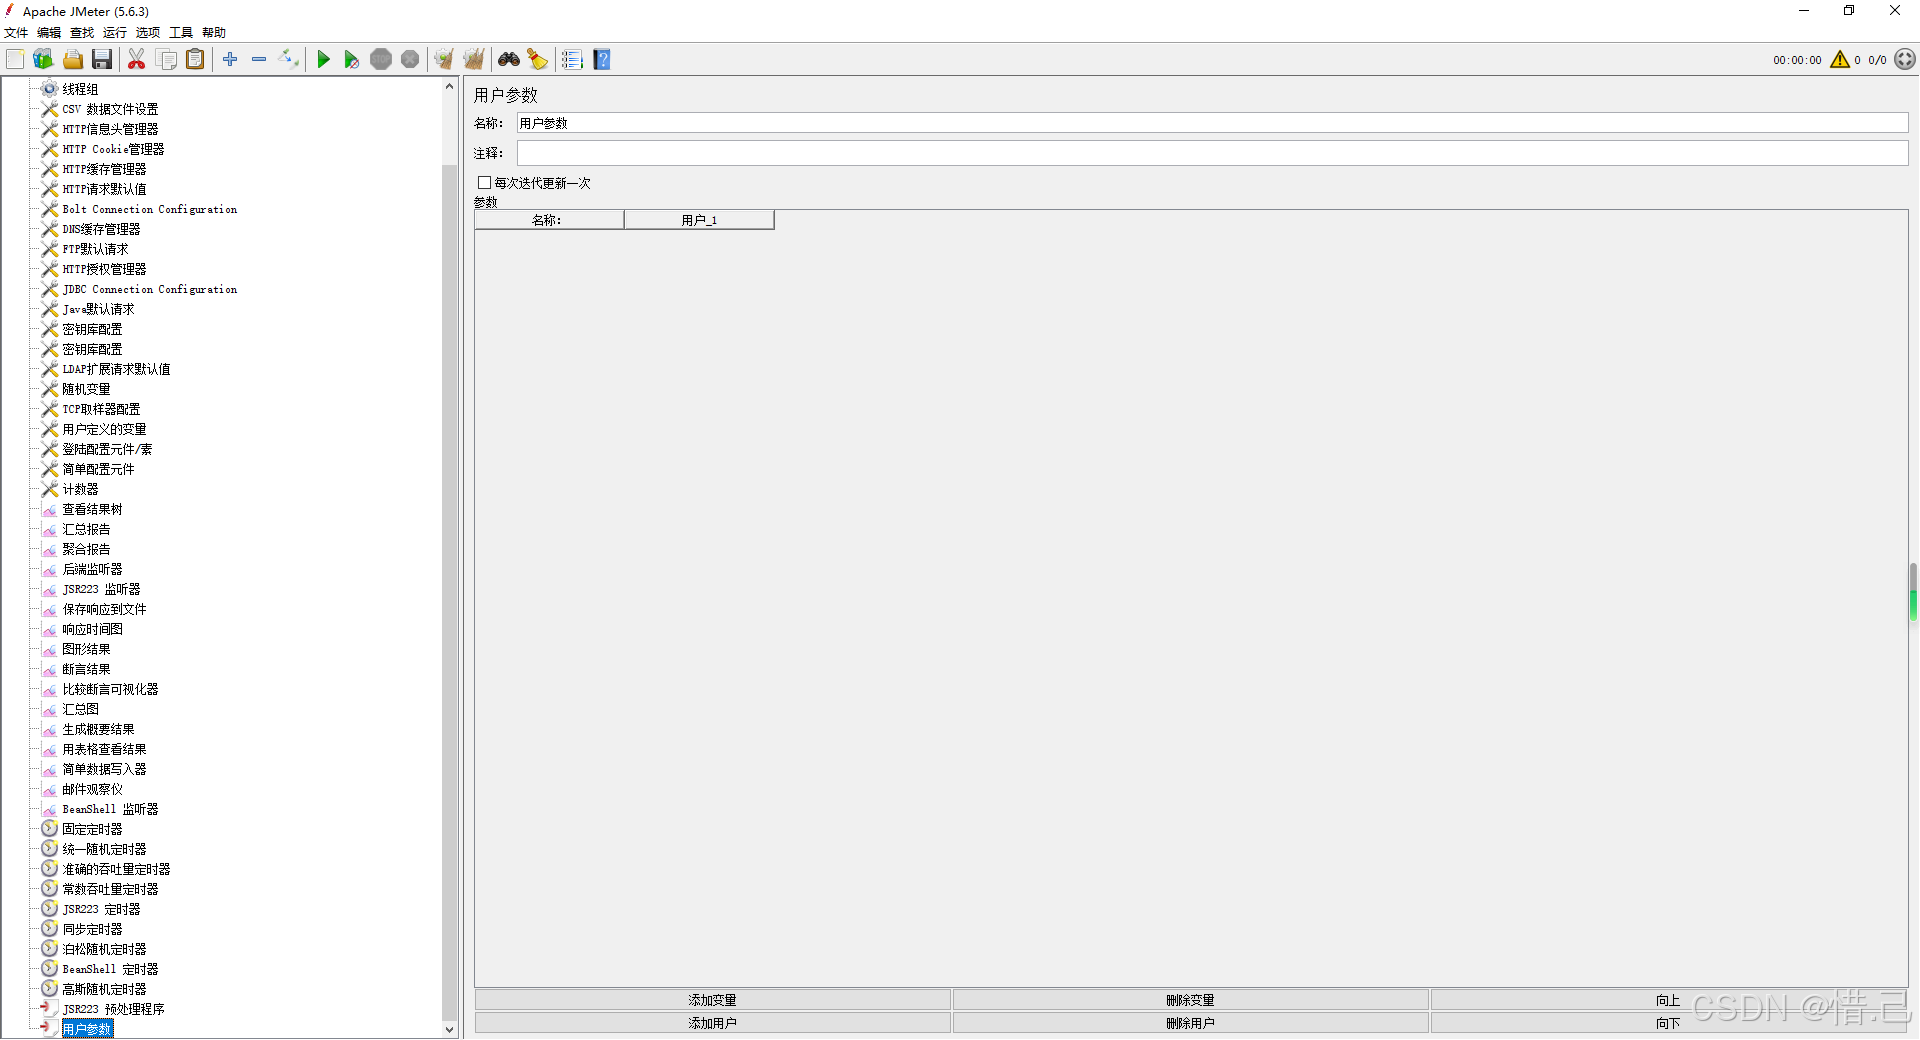Select 响应时间图 listener node

click(x=92, y=629)
